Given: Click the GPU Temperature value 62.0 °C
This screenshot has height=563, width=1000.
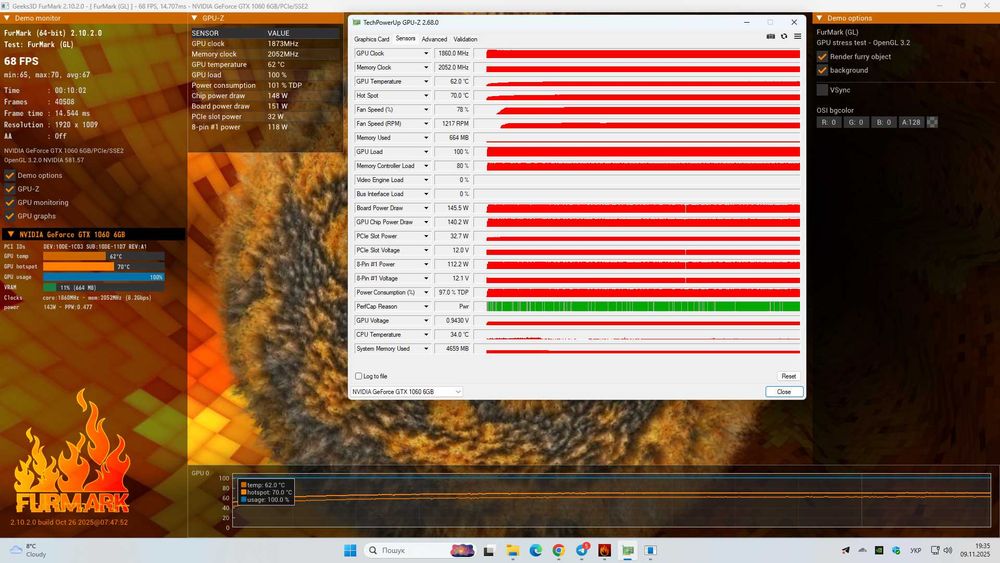Looking at the screenshot, I should point(453,82).
